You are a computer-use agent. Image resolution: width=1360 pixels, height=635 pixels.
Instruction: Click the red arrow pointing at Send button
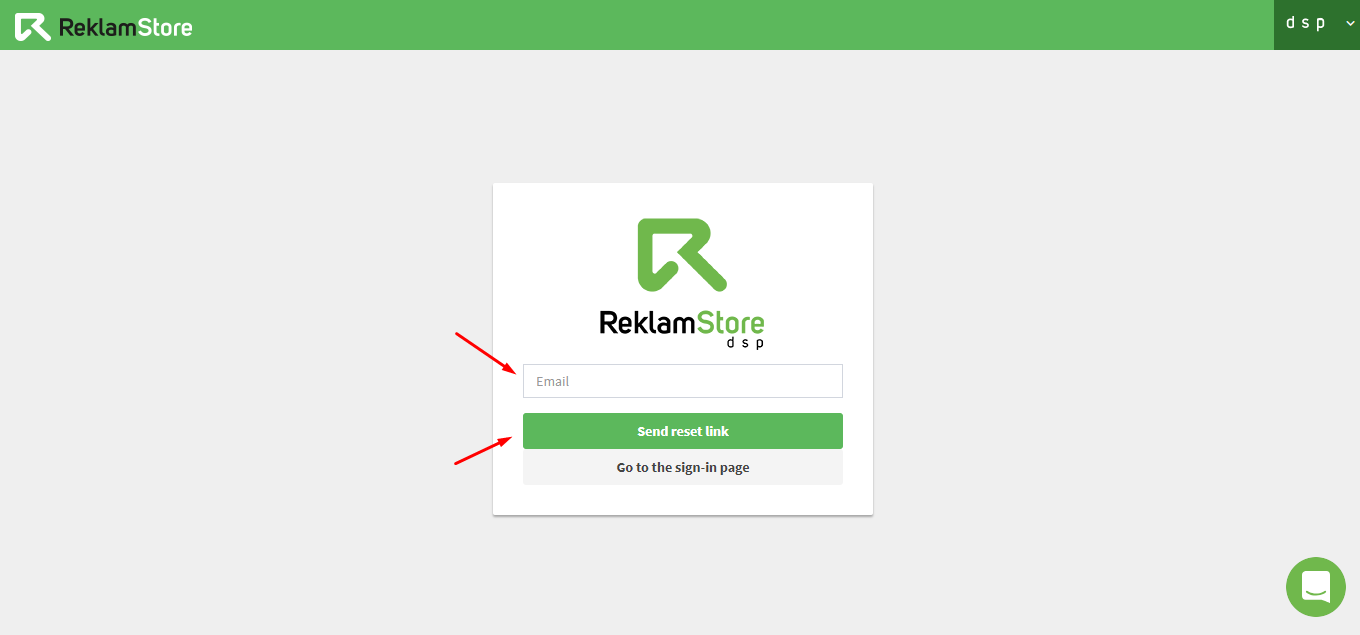485,450
